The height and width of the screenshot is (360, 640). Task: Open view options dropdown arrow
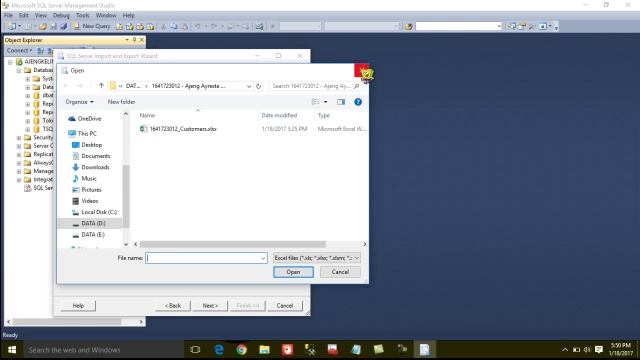click(x=326, y=102)
